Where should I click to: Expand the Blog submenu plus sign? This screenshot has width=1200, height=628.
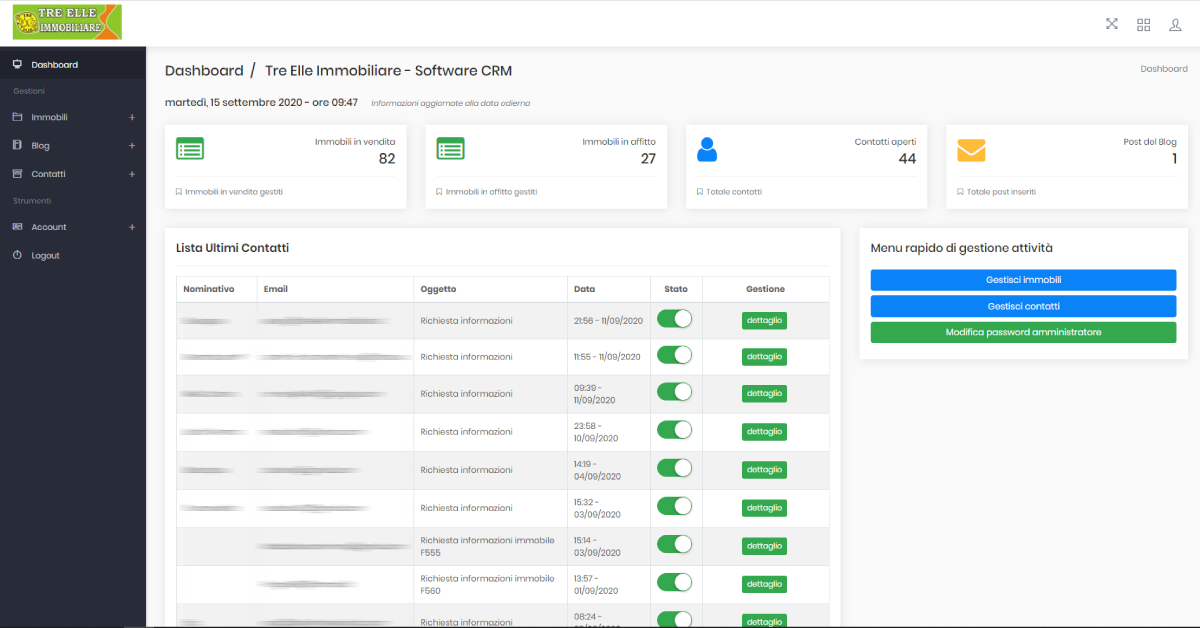tap(132, 145)
